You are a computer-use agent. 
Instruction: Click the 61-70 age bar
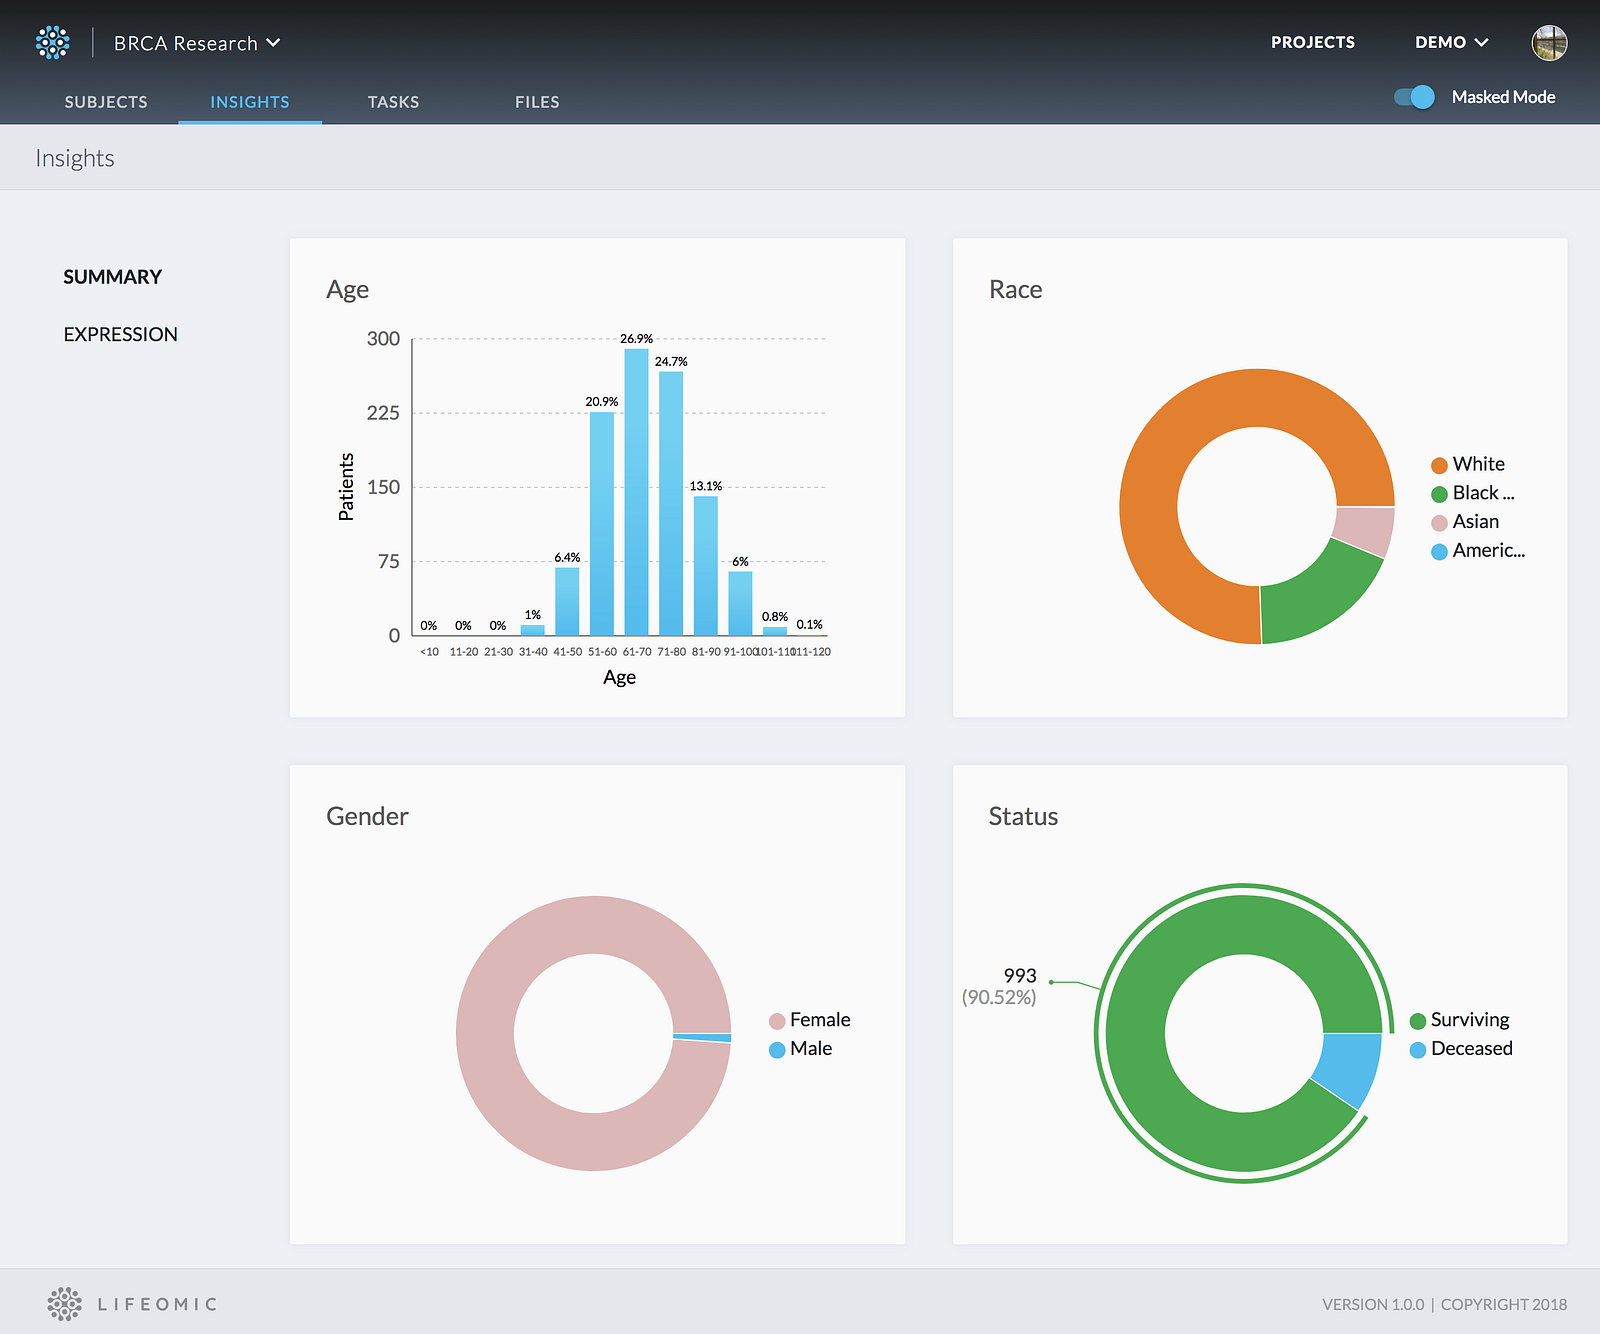[636, 492]
